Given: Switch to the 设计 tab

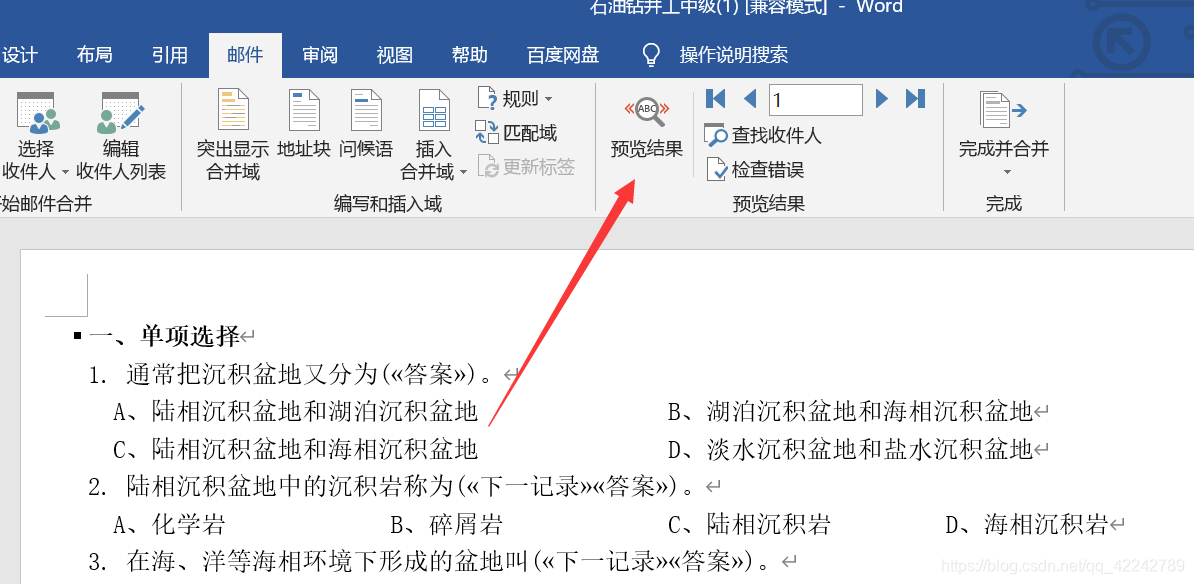Looking at the screenshot, I should pyautogui.click(x=19, y=55).
